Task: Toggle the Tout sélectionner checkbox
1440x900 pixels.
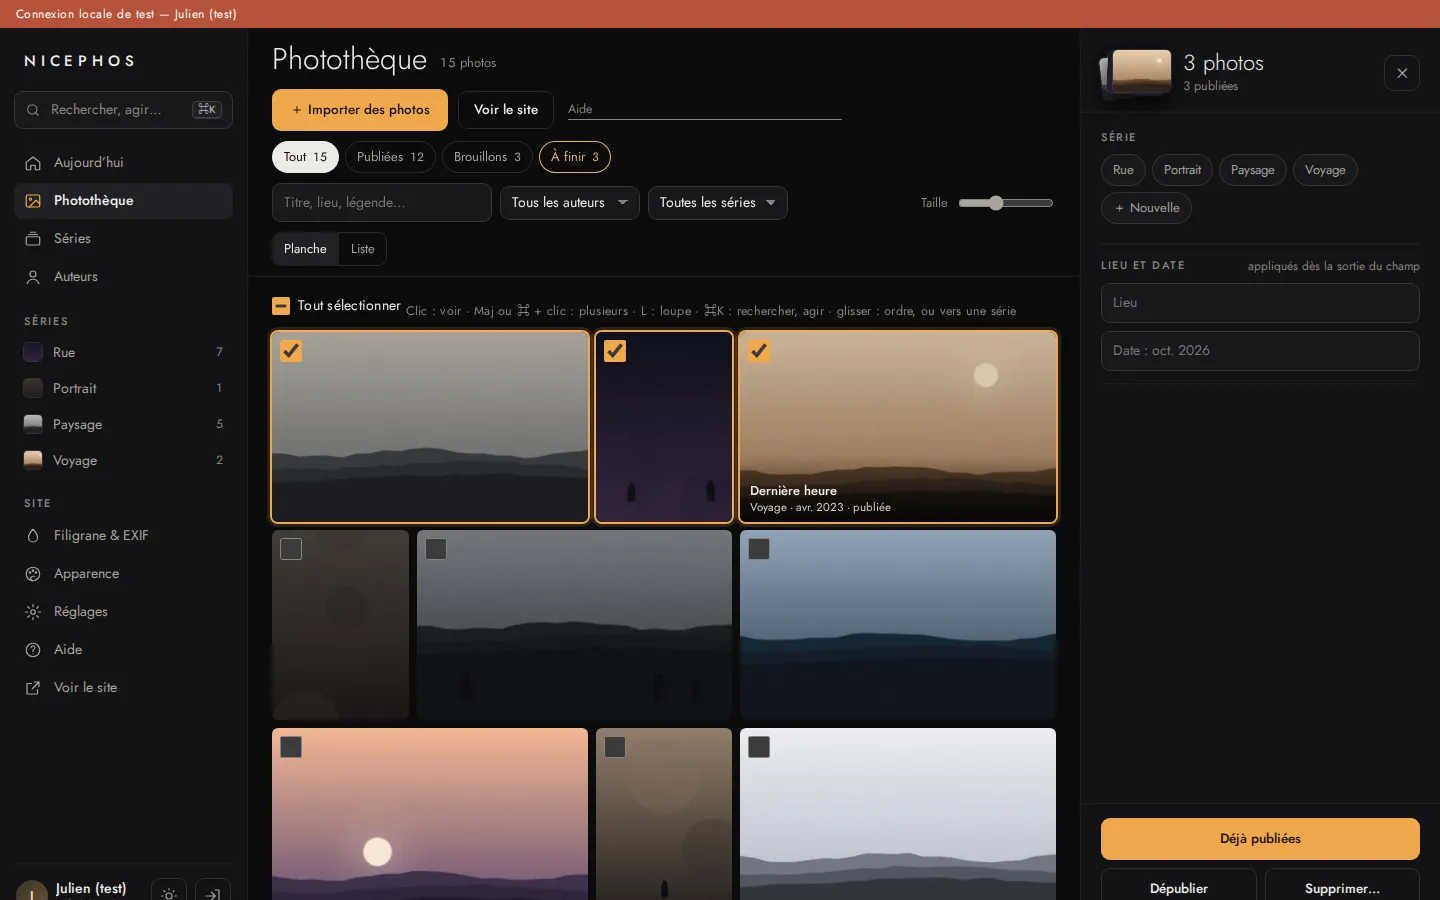Action: point(281,306)
